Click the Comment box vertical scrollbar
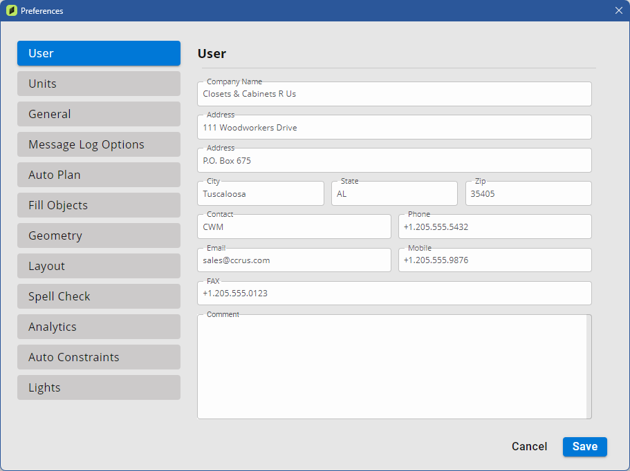Viewport: 630px width, 471px height. point(589,367)
